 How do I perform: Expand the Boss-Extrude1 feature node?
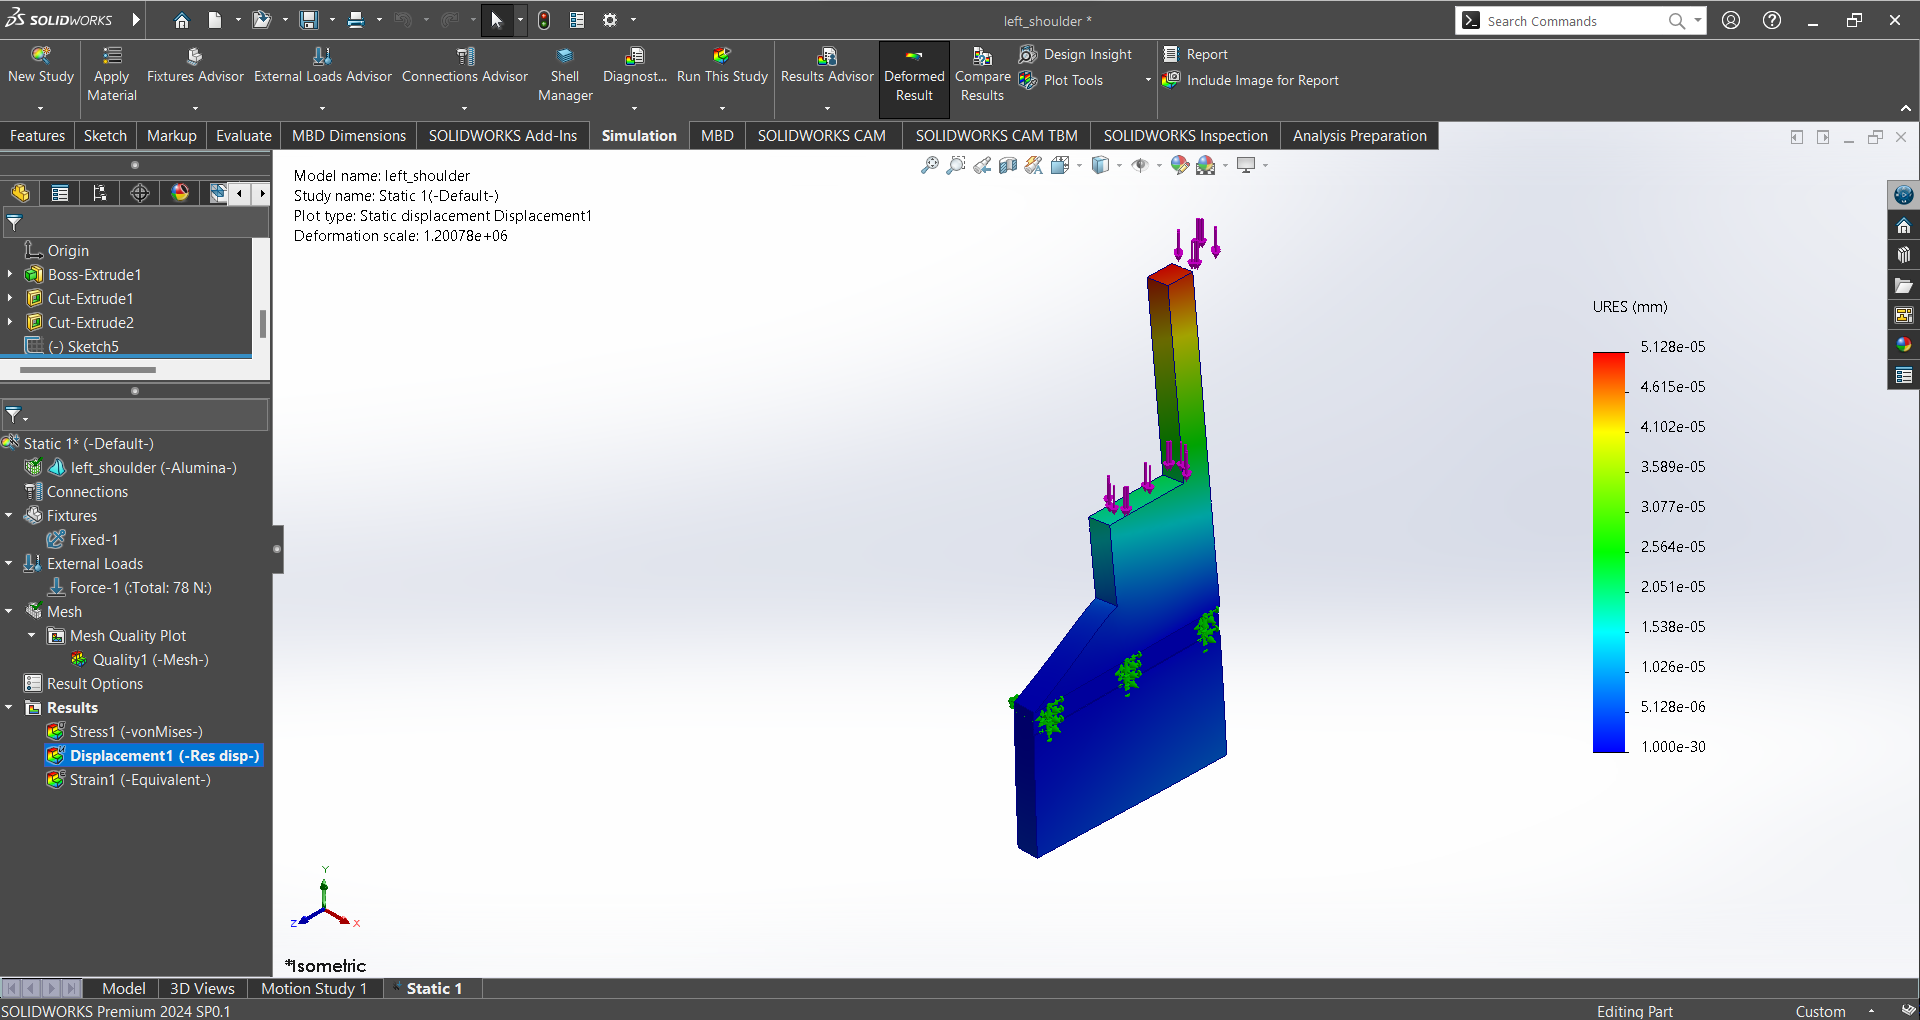tap(10, 274)
